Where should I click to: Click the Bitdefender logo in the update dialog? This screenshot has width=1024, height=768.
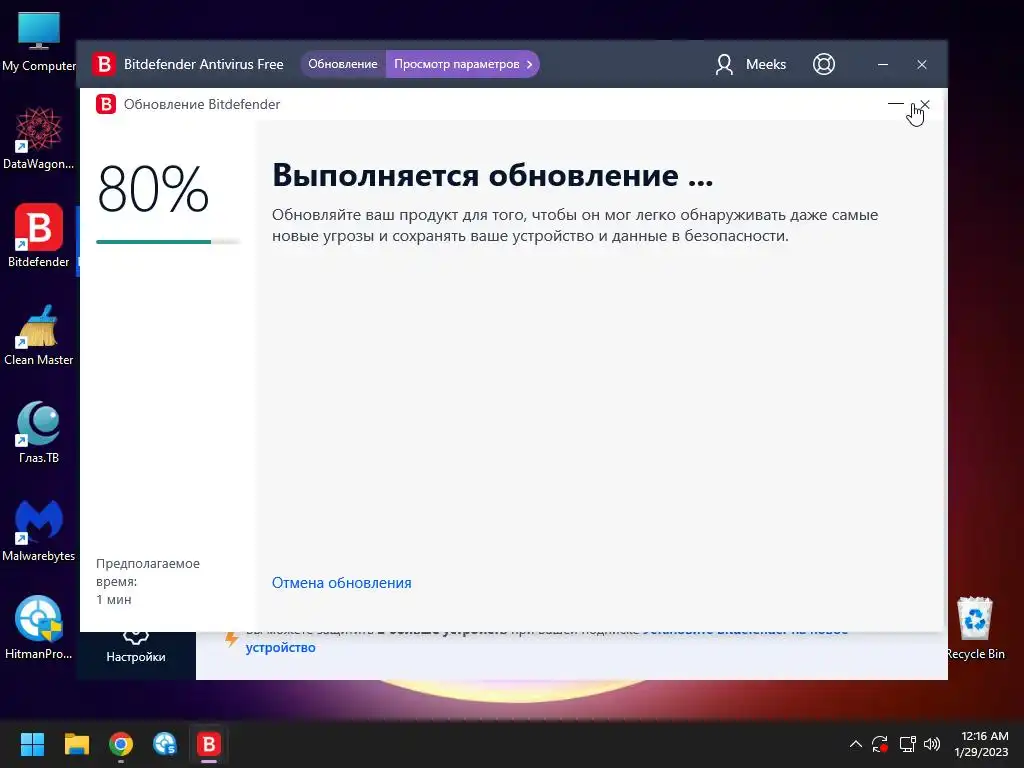click(106, 104)
